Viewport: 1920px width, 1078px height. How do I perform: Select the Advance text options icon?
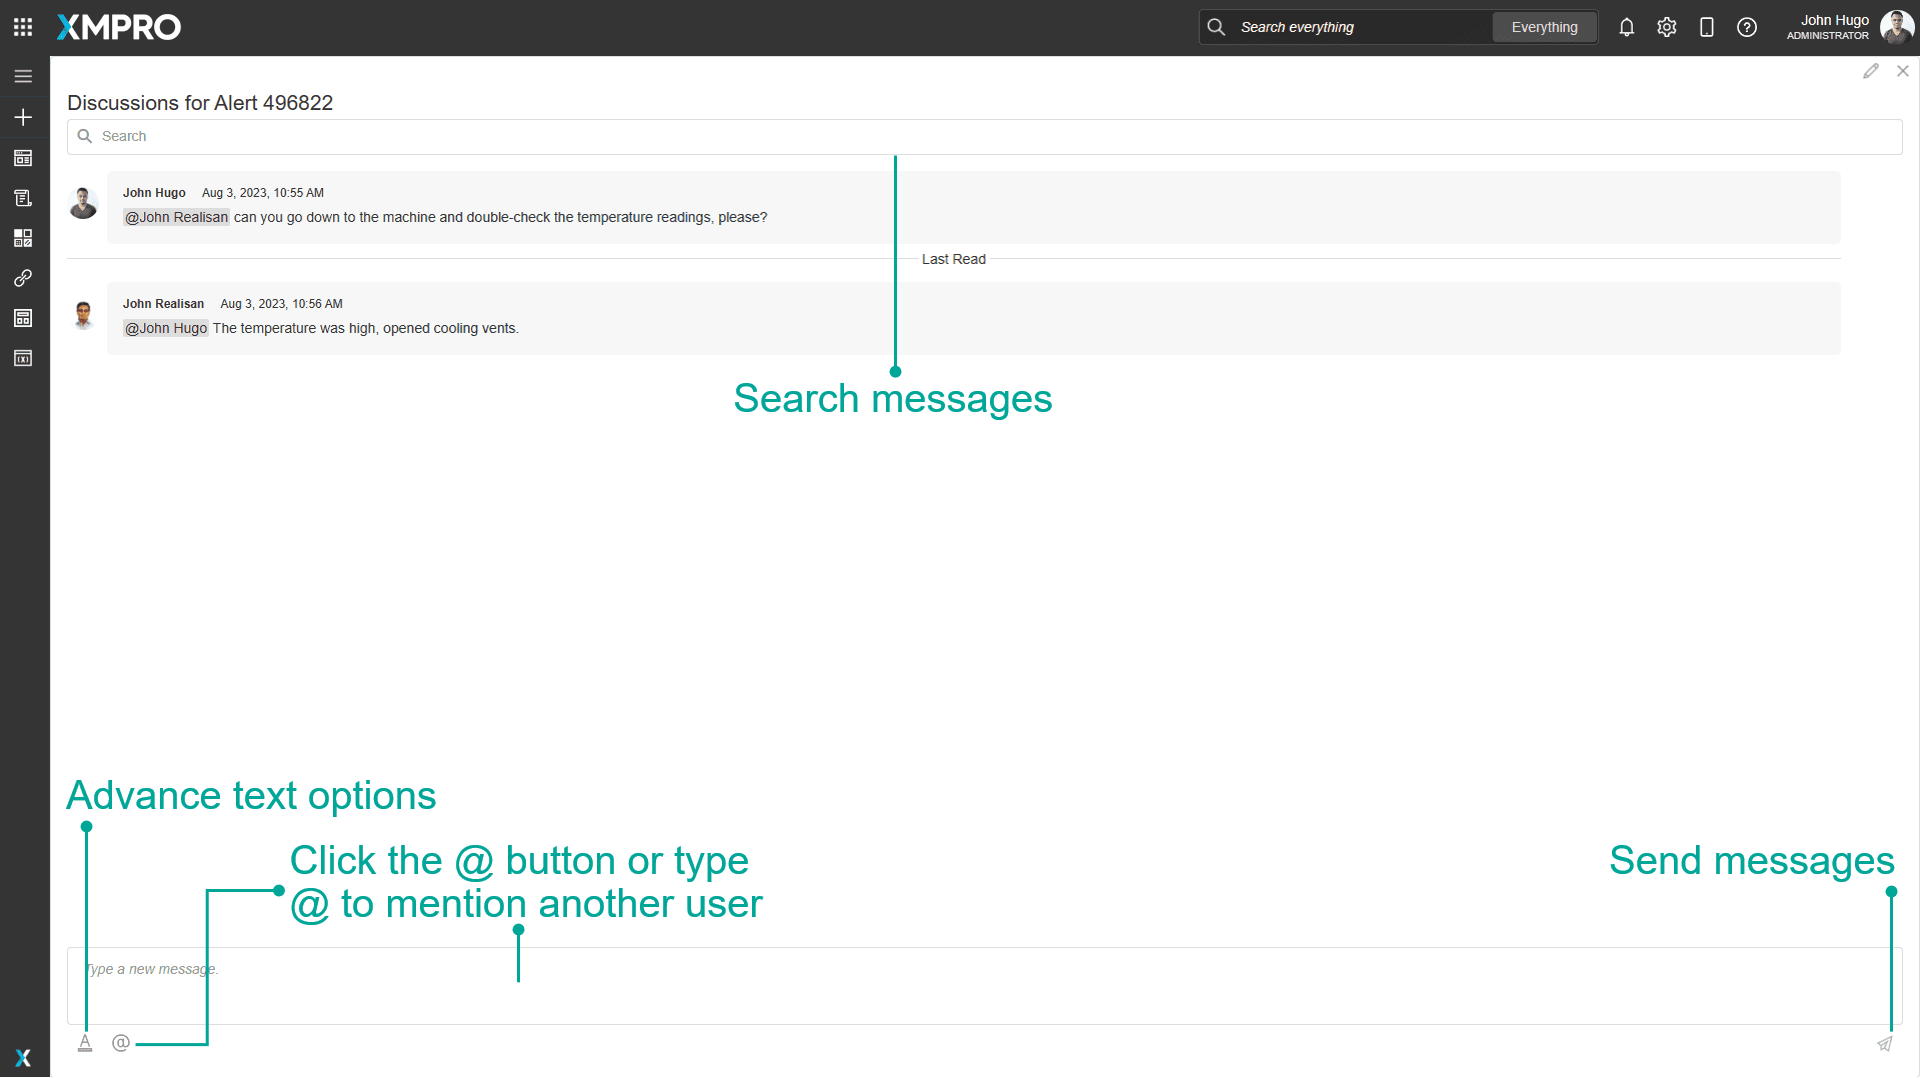(85, 1042)
